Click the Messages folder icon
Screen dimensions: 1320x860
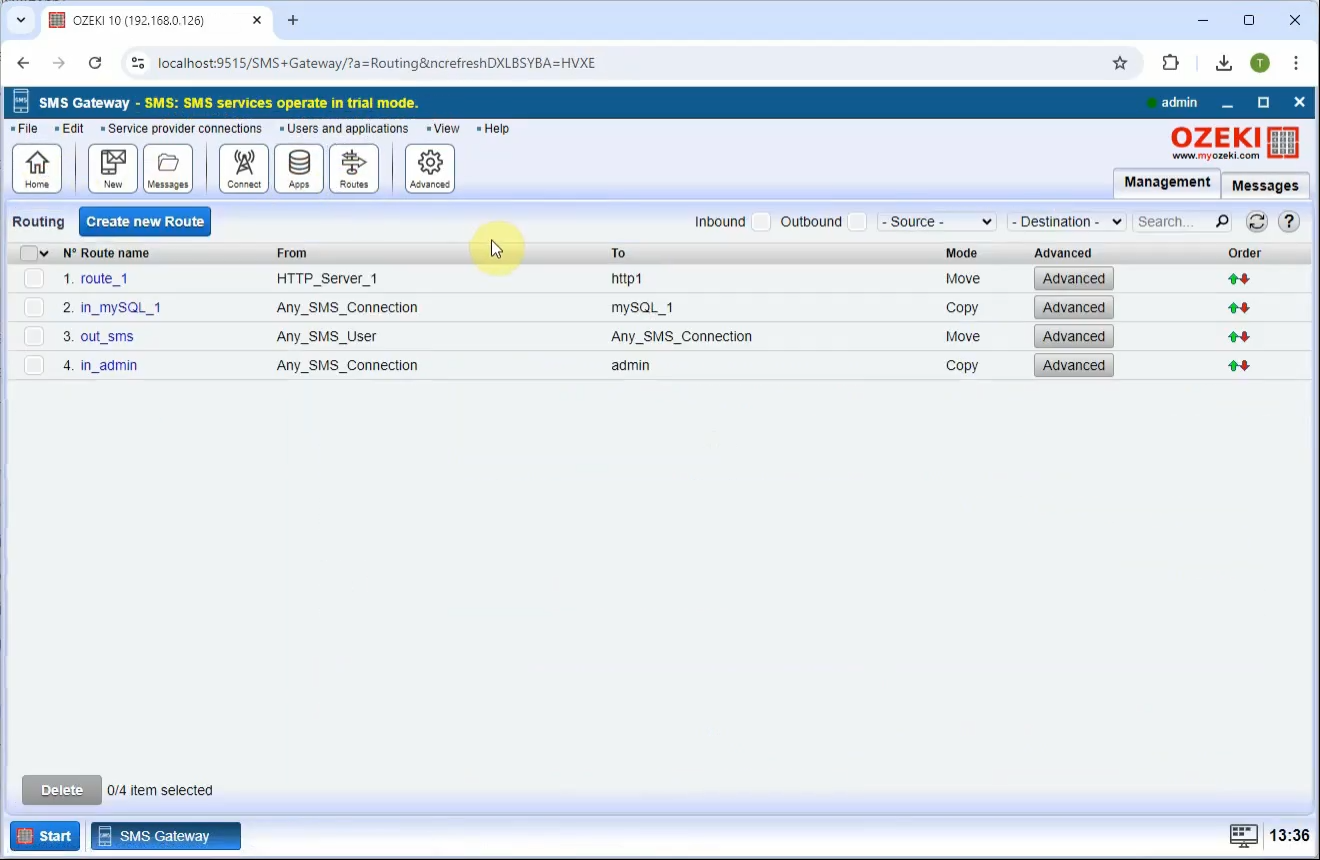tap(167, 168)
